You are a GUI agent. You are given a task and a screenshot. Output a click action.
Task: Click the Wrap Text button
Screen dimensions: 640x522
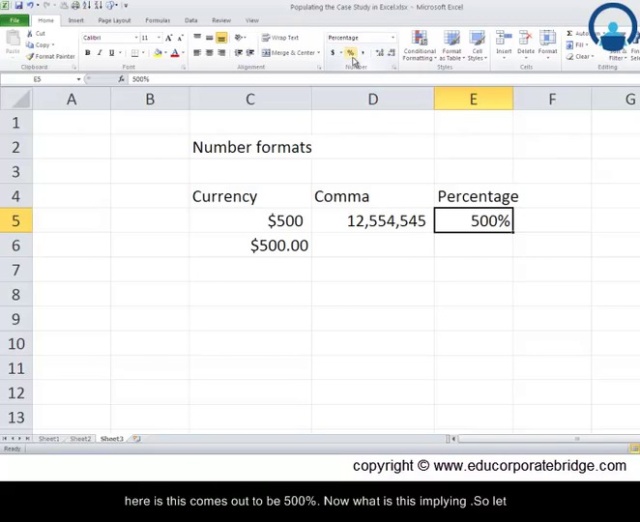280,38
